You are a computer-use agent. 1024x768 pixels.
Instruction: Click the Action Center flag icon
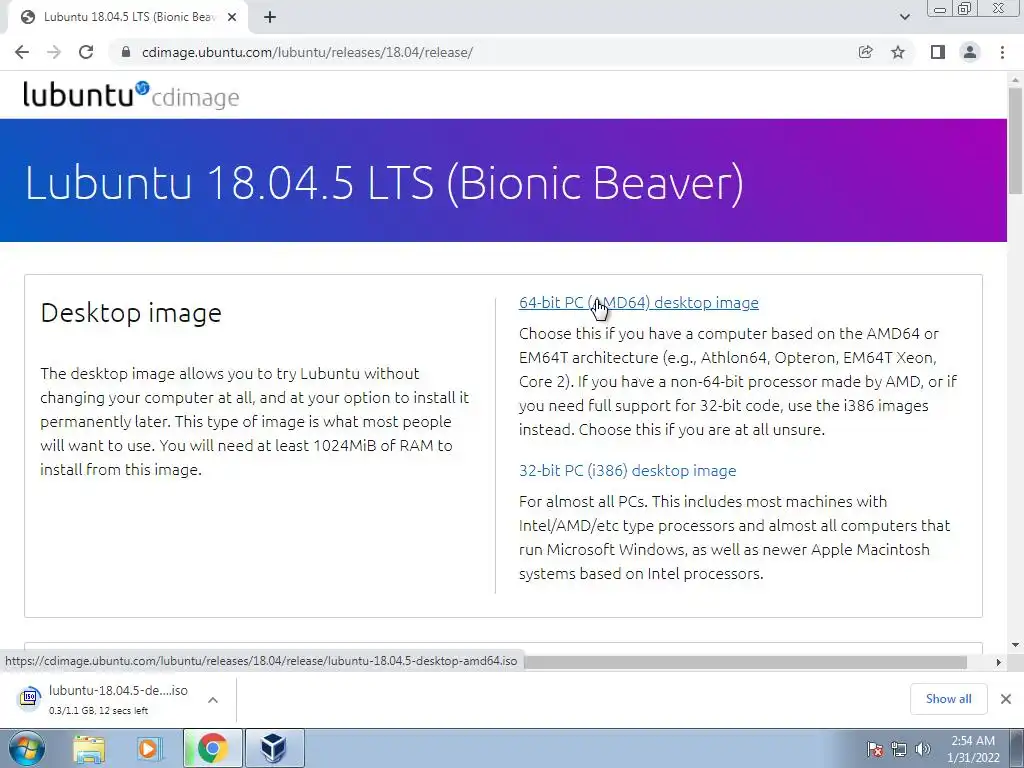(x=875, y=749)
